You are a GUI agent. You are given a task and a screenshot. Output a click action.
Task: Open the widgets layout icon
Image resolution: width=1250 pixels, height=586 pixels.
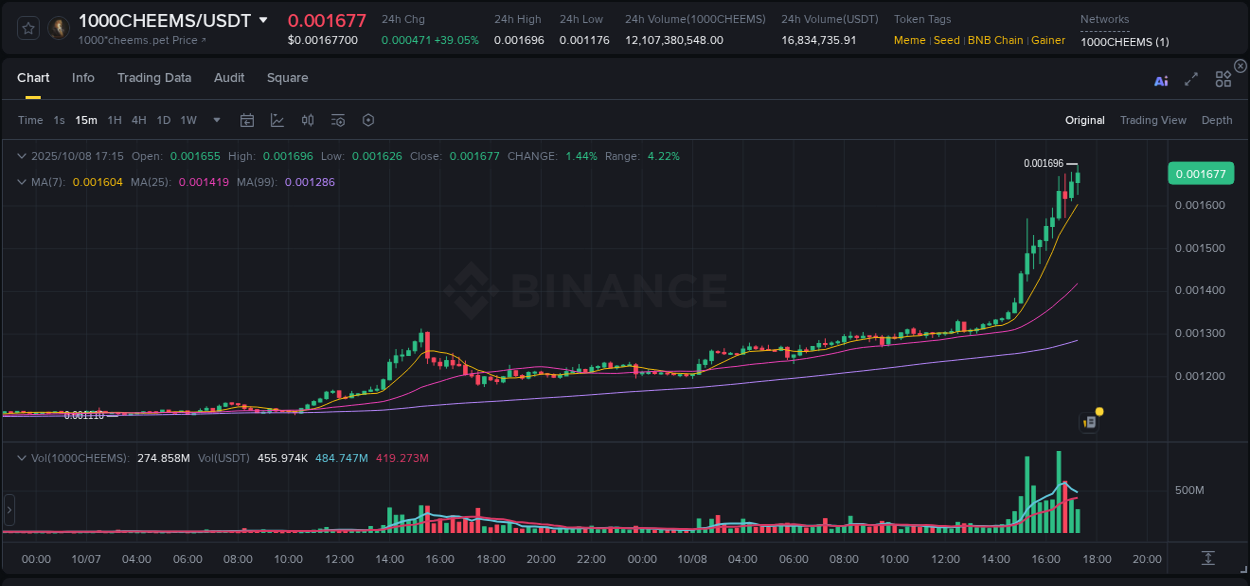tap(1223, 79)
